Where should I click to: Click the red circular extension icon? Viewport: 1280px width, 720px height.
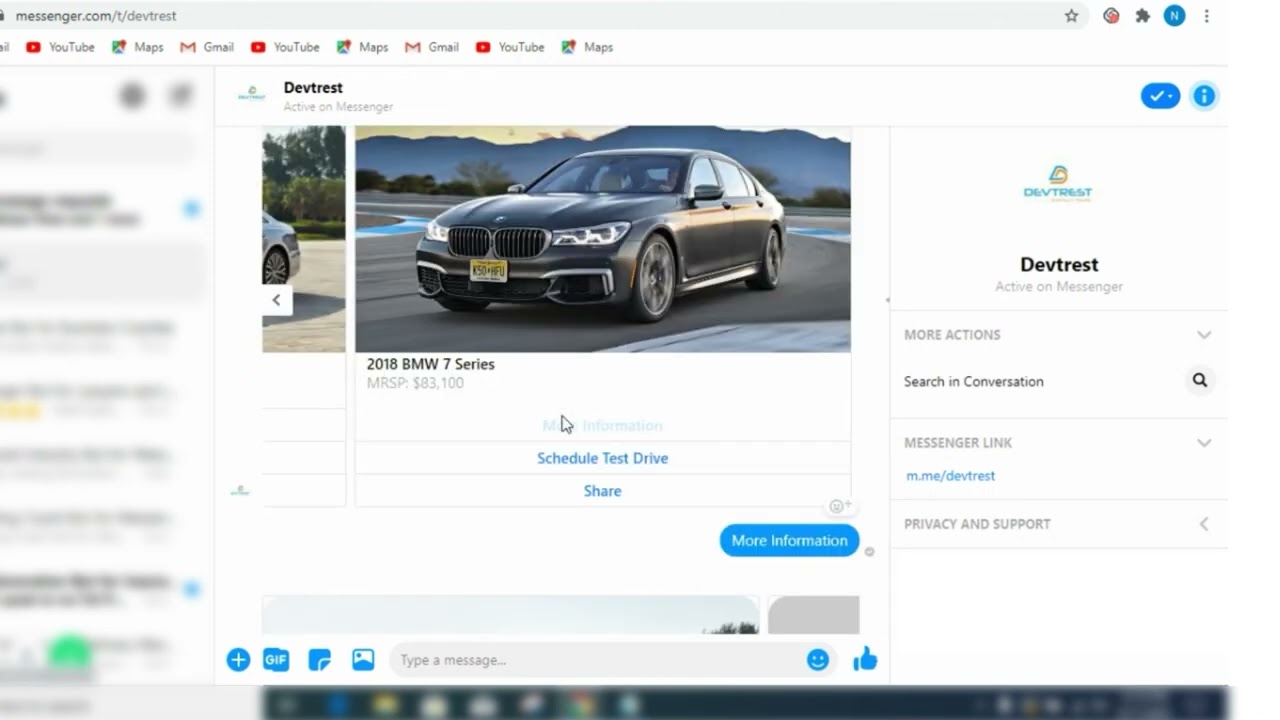tap(1111, 16)
